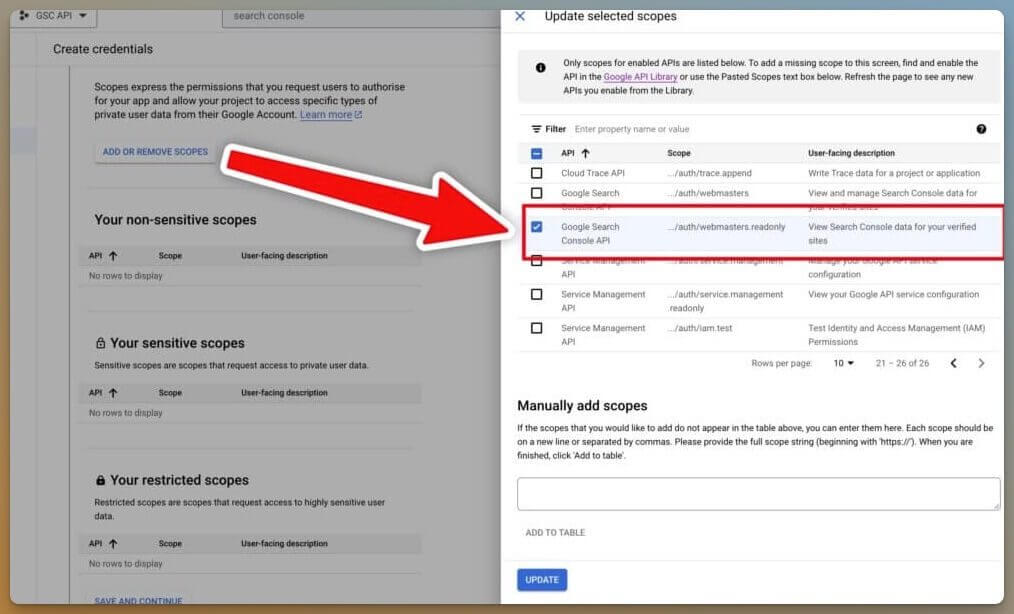
Task: Click ADD TO TABLE button
Action: point(555,532)
